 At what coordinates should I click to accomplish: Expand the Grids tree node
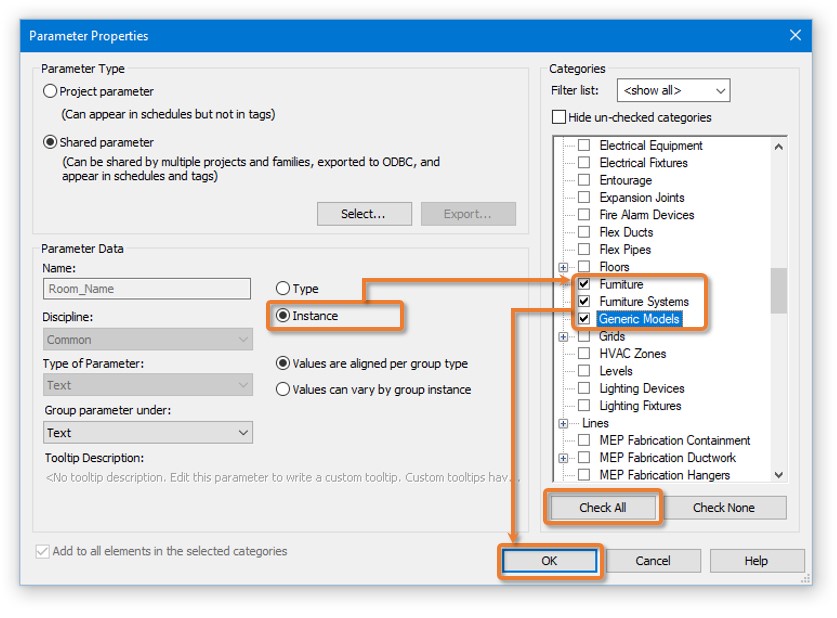pyautogui.click(x=563, y=337)
